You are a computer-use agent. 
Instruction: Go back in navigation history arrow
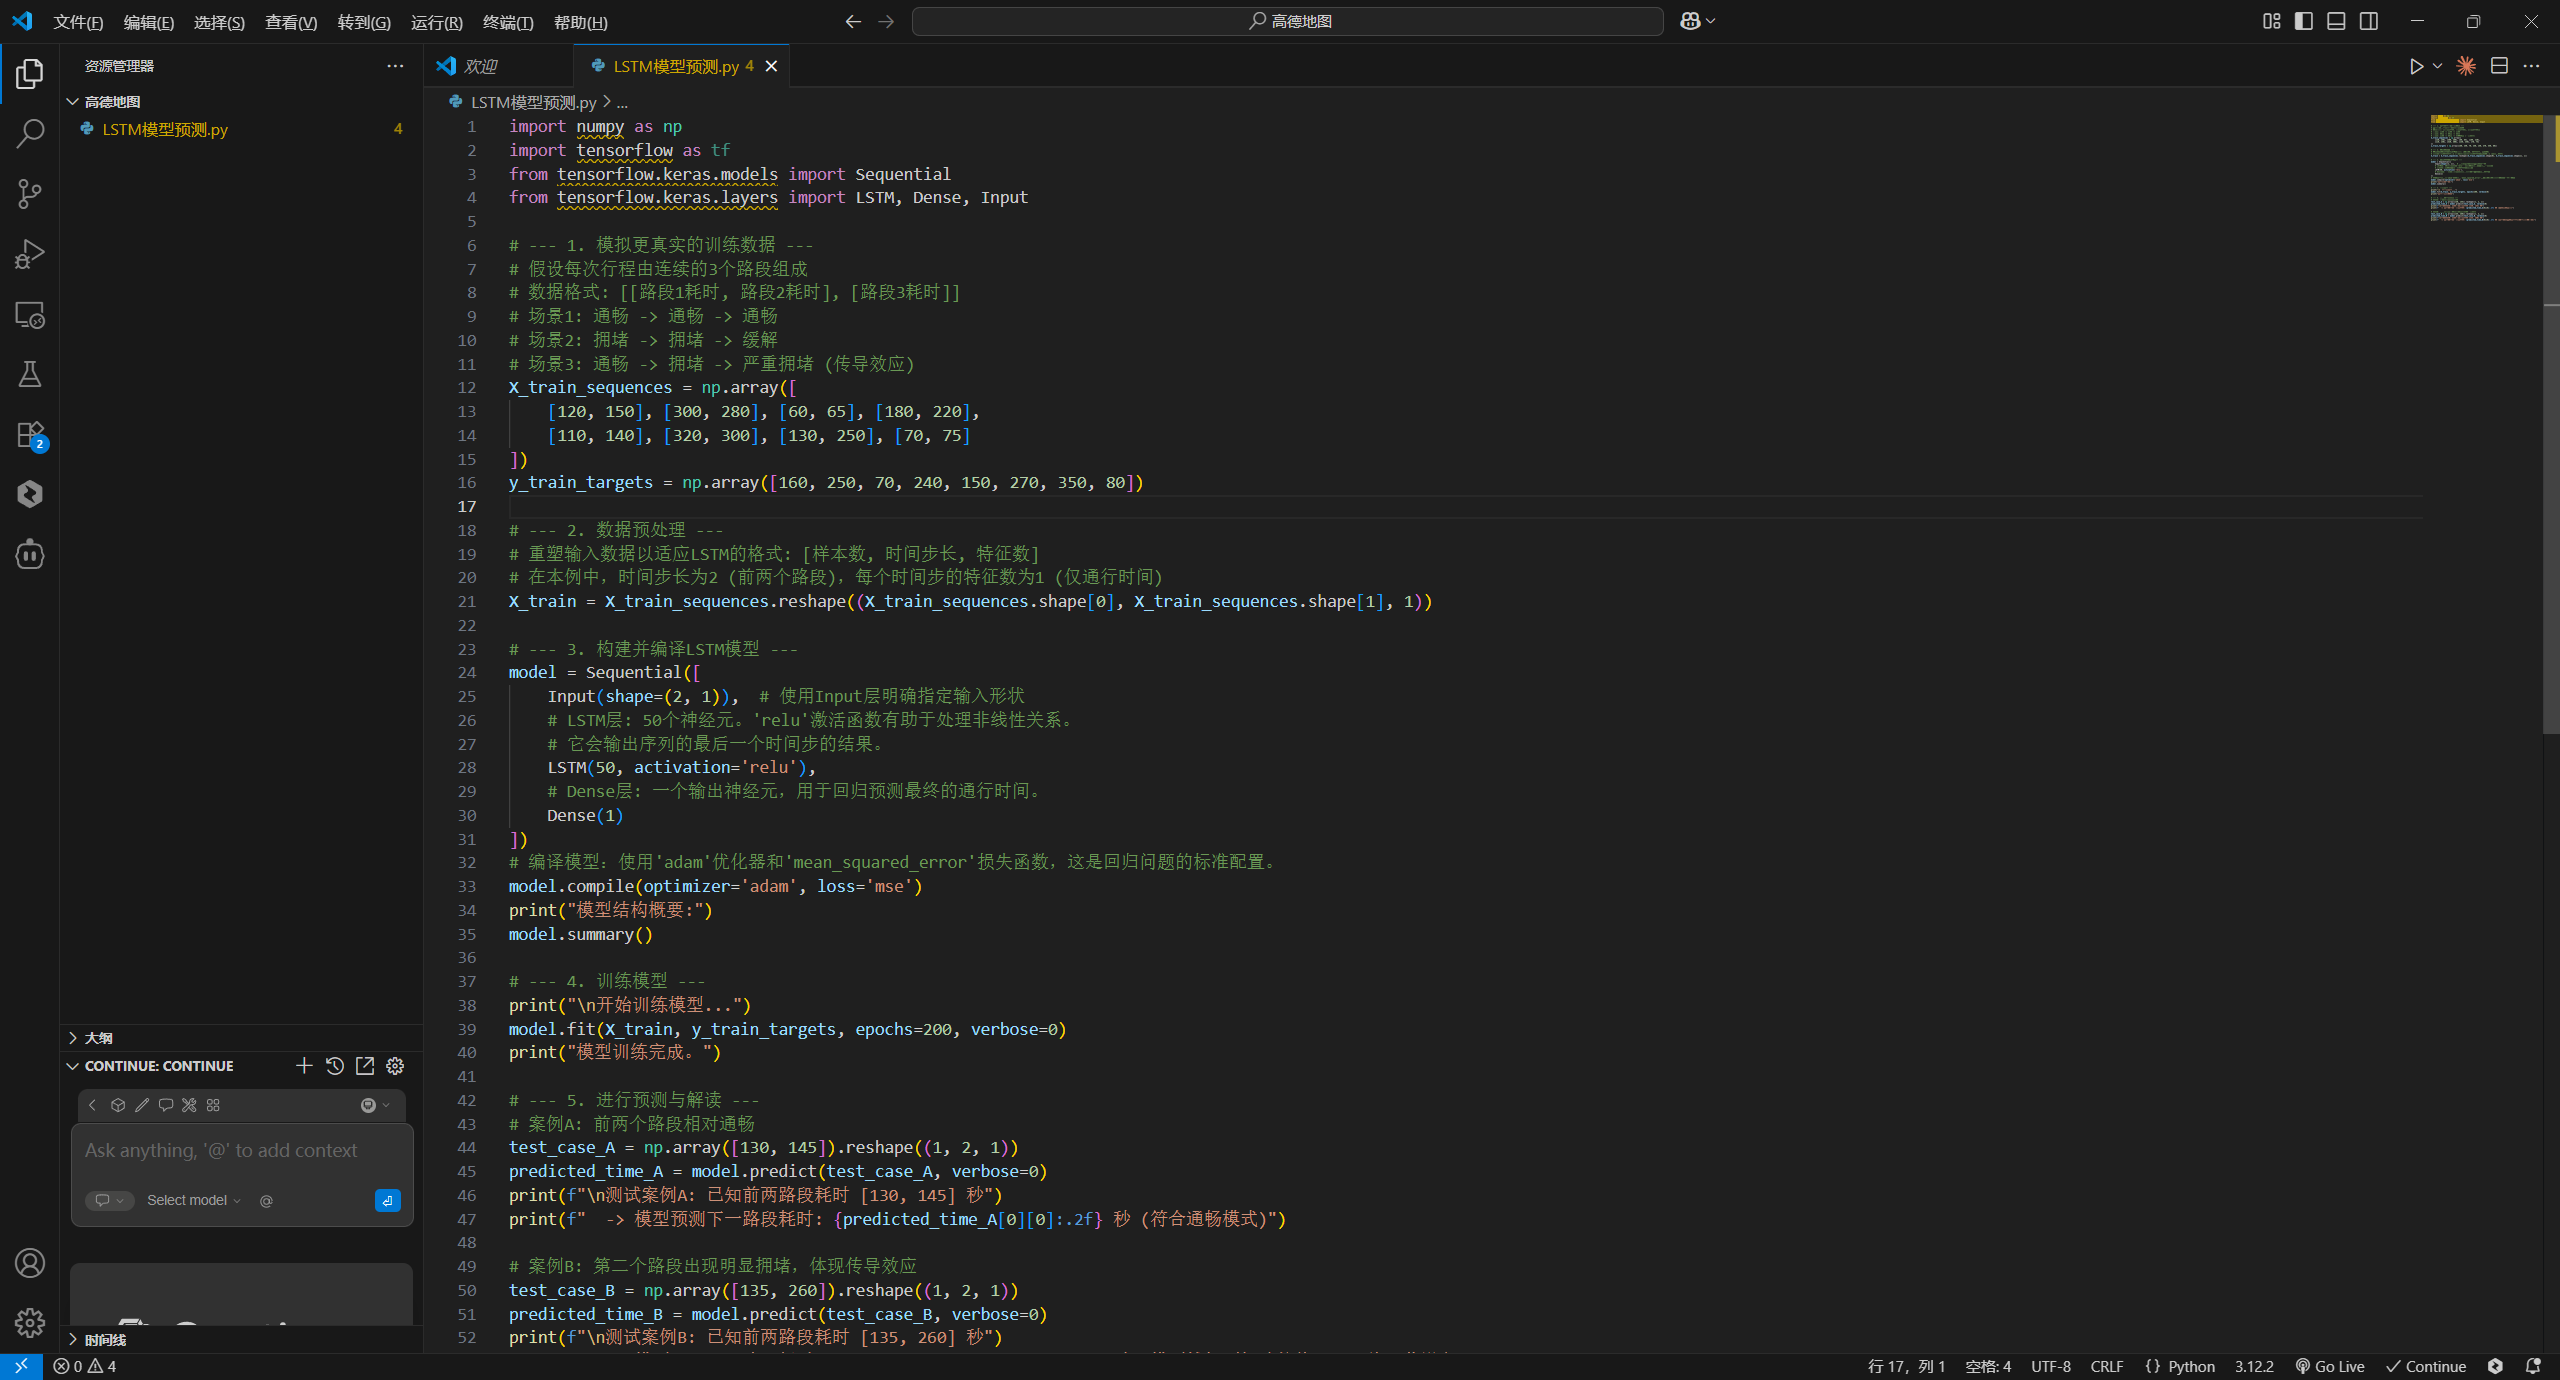pos(853,21)
